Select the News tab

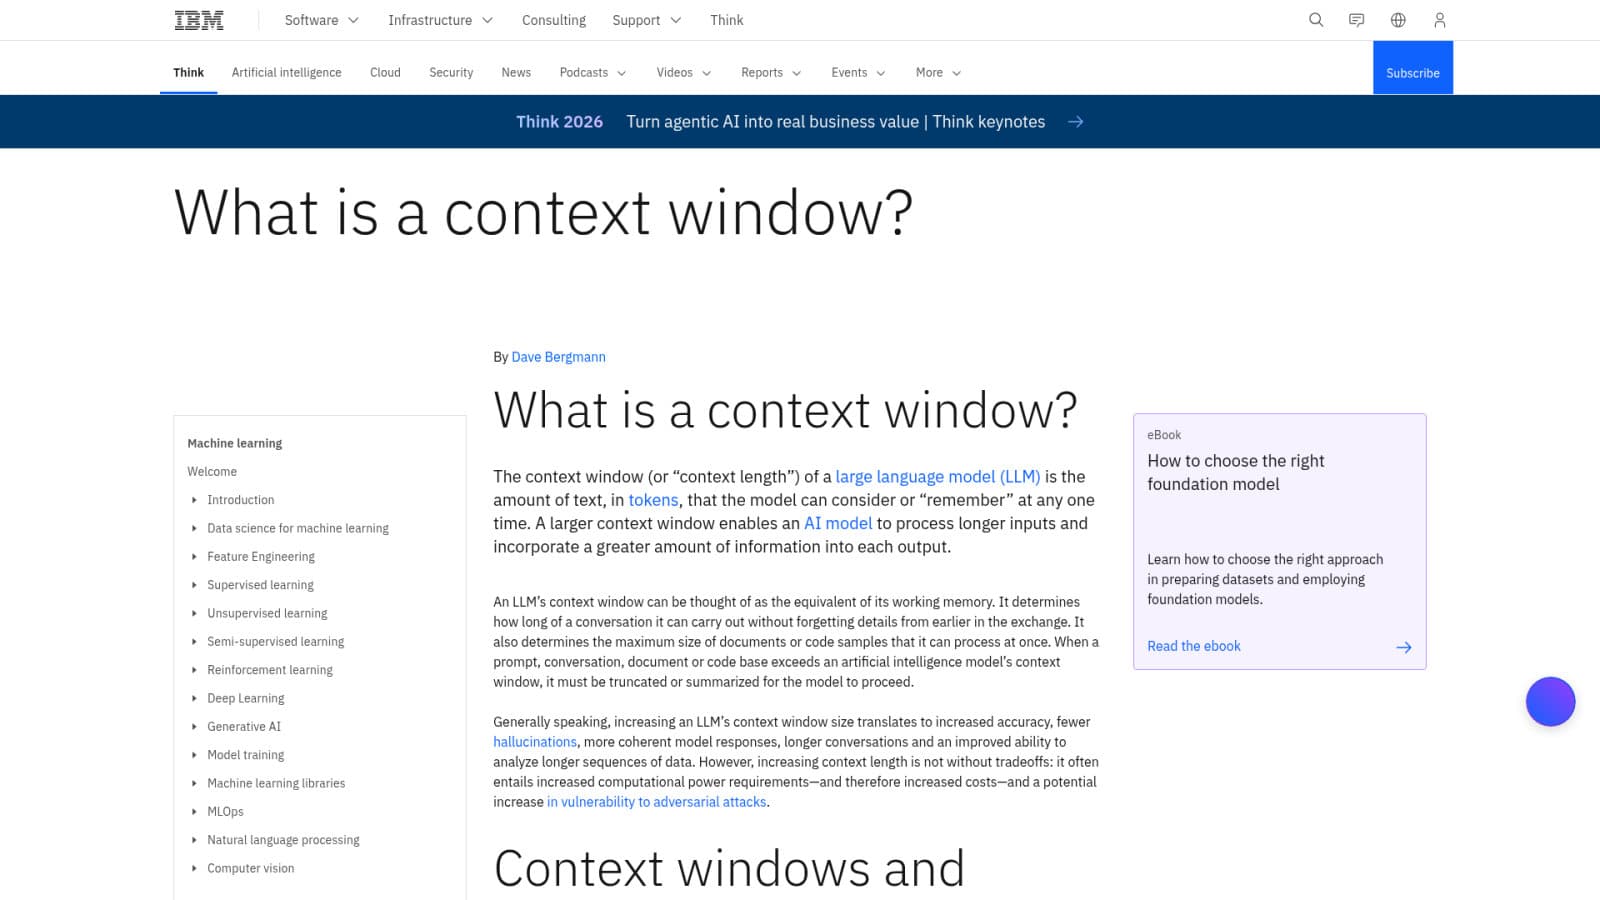tap(516, 73)
